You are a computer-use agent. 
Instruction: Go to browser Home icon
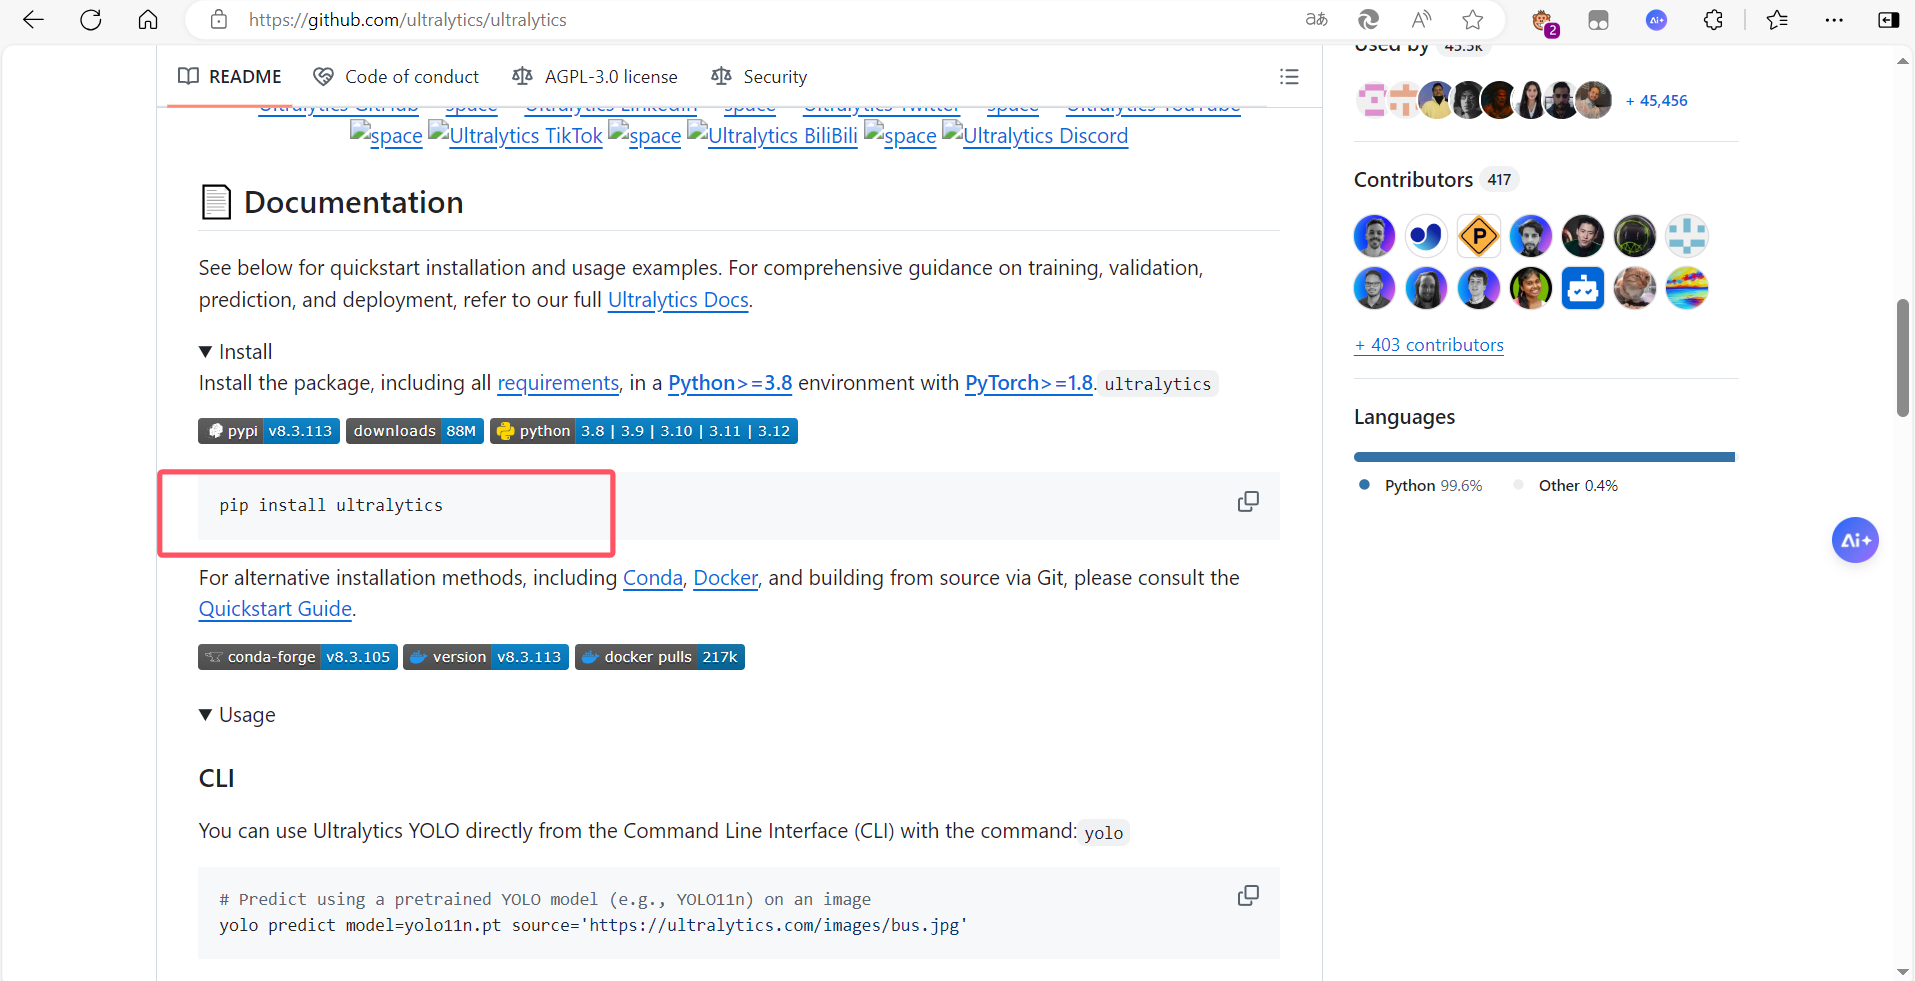coord(148,20)
